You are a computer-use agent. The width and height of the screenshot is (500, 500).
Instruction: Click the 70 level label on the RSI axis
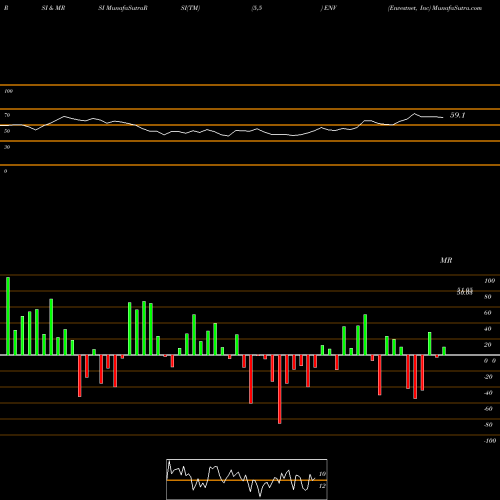click(7, 115)
